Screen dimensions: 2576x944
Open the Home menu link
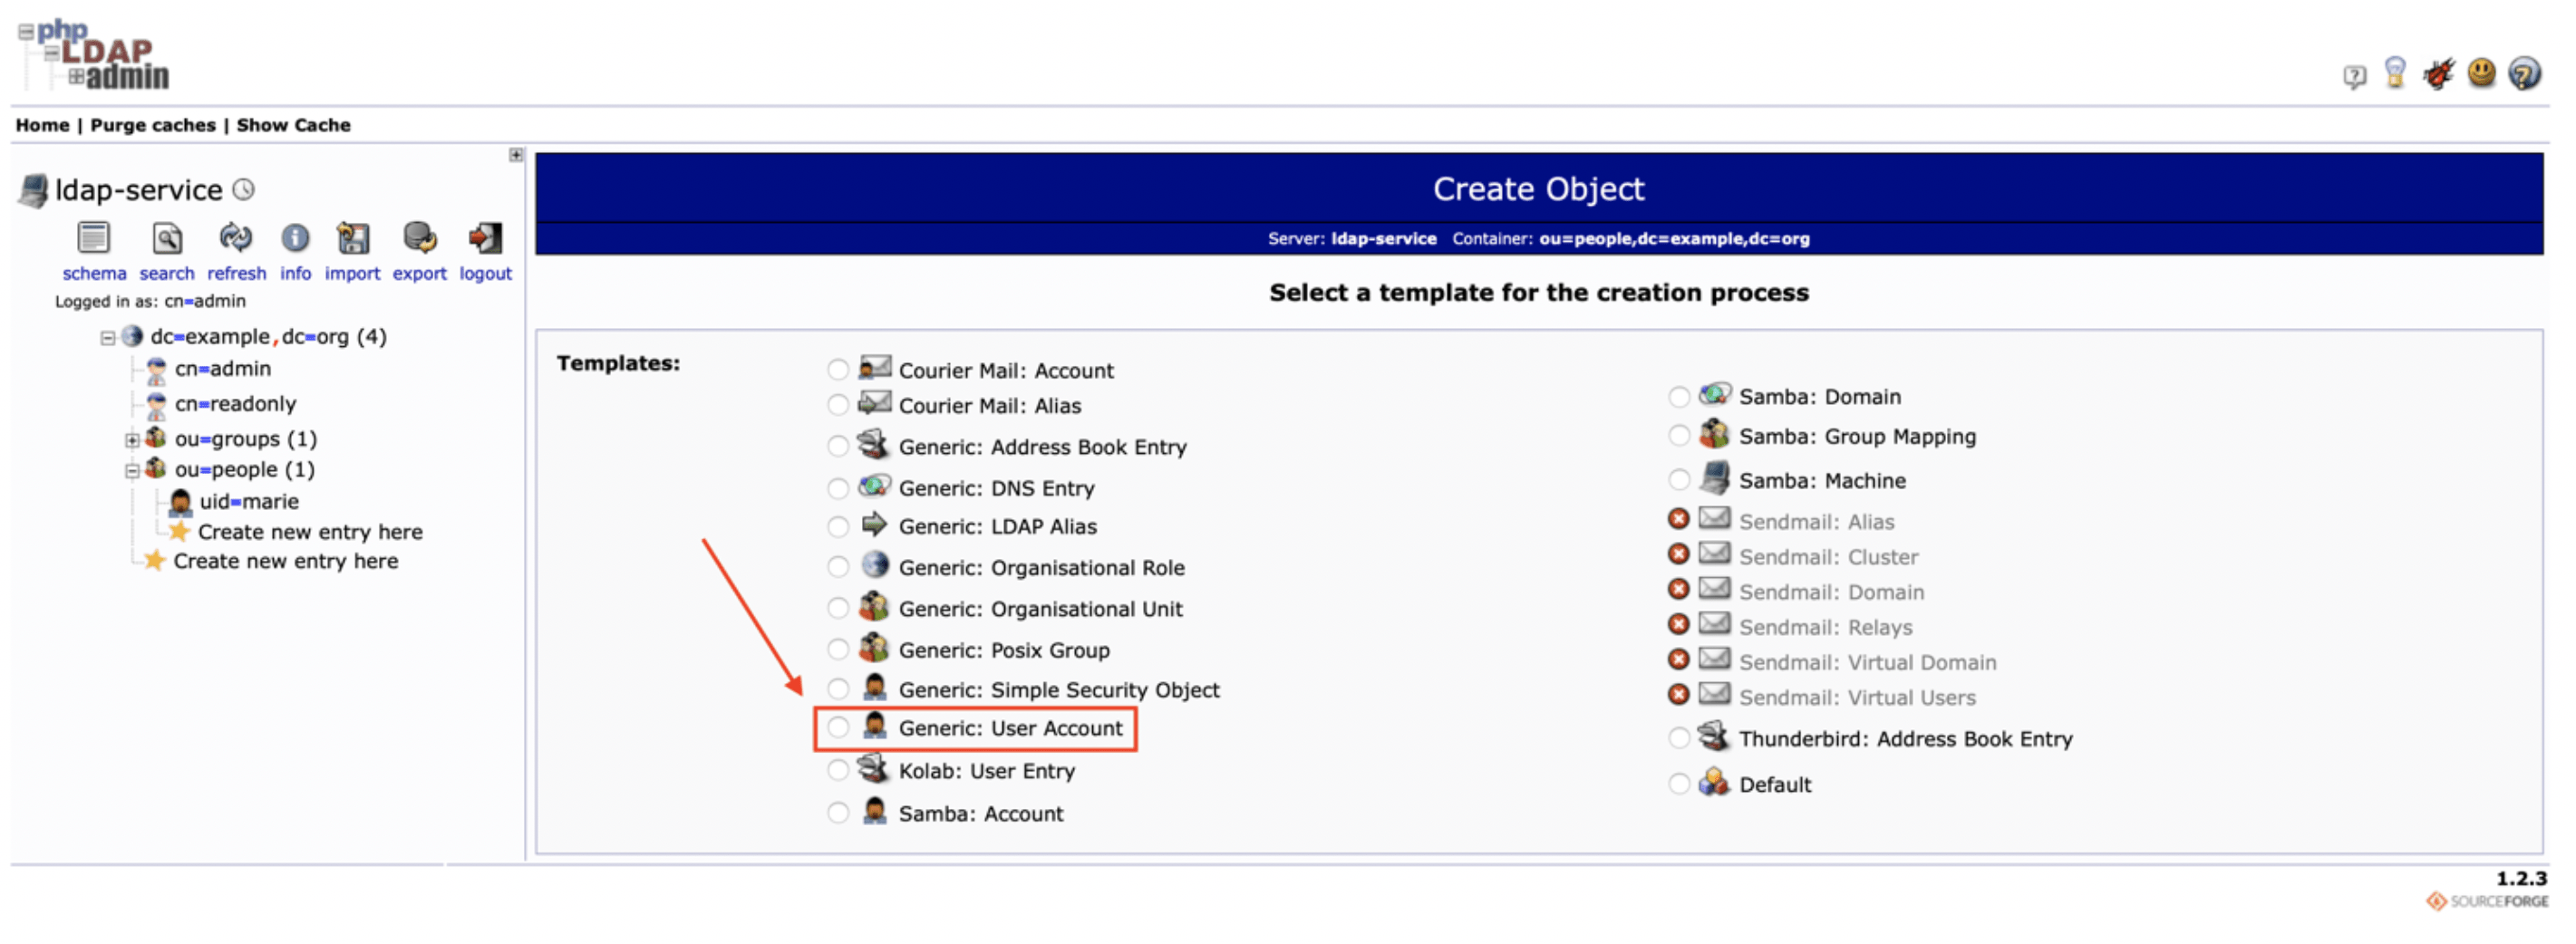click(42, 125)
